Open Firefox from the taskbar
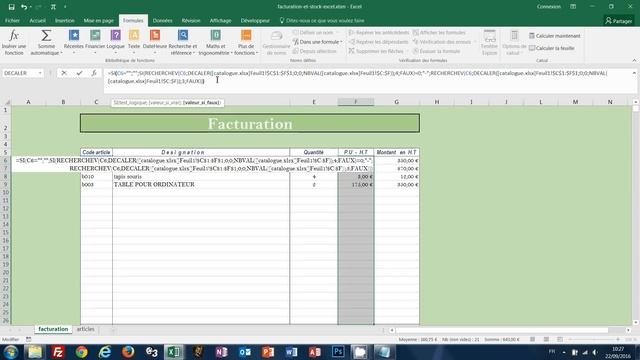 [128, 352]
